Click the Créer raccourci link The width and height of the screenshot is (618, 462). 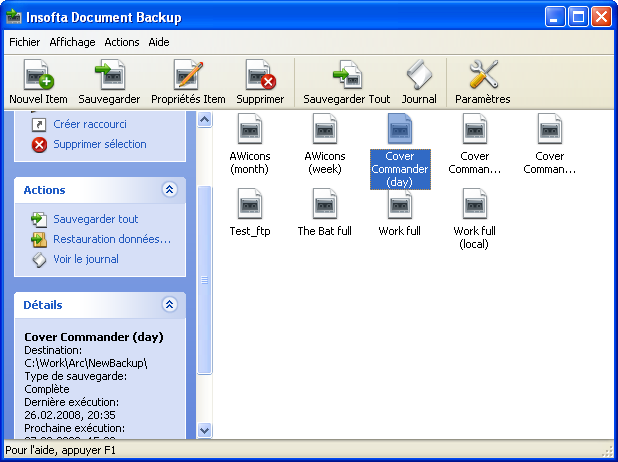click(90, 124)
